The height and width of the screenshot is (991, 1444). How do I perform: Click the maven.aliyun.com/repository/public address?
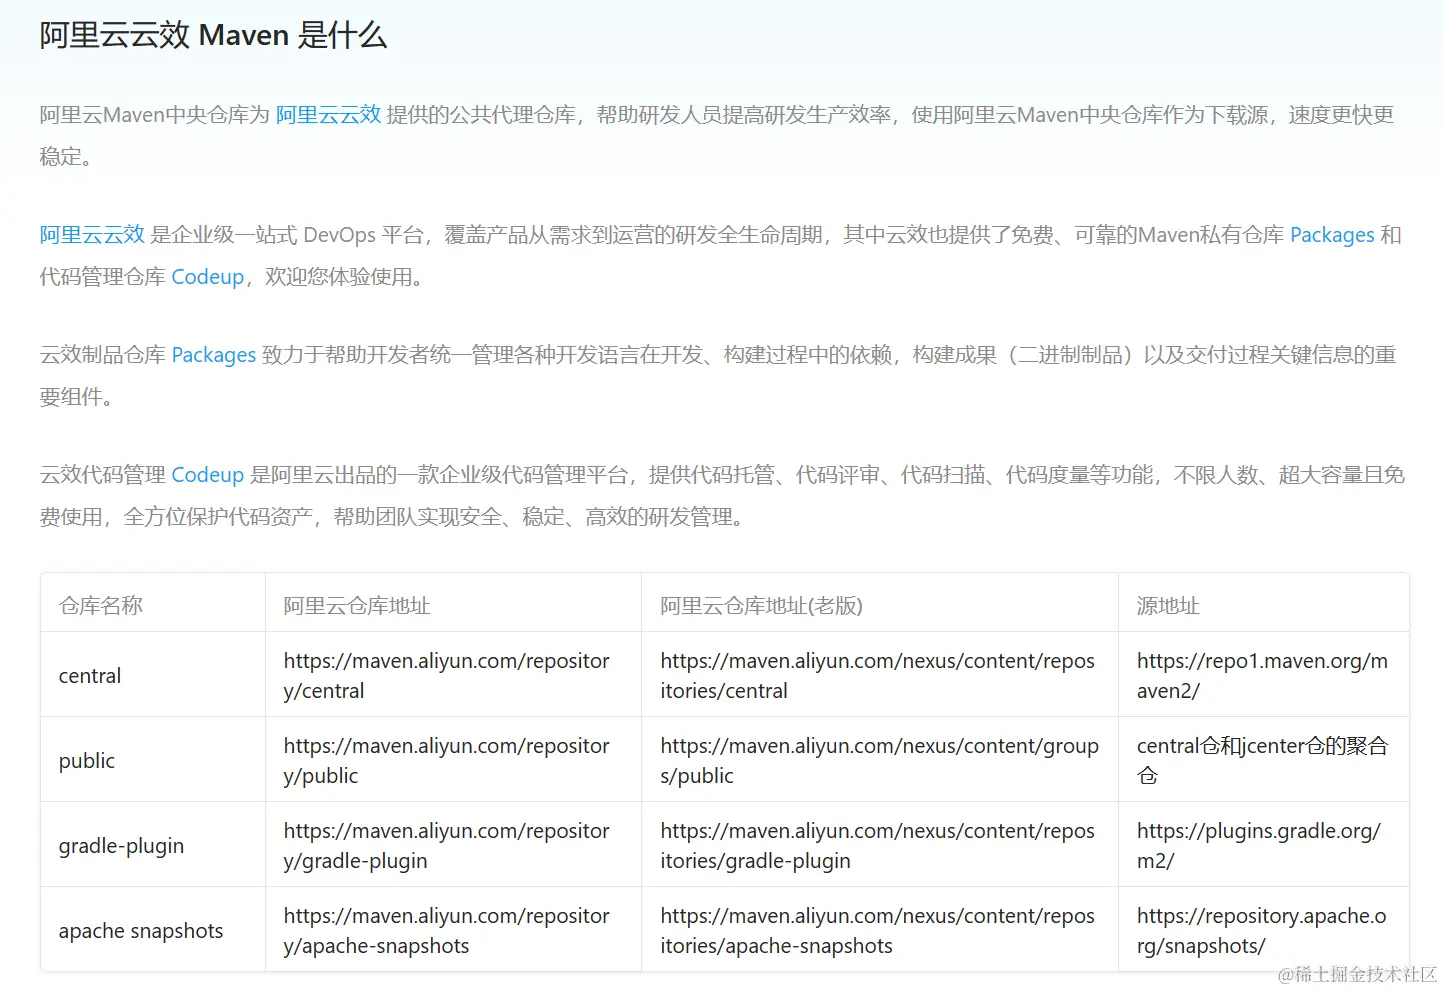point(447,761)
